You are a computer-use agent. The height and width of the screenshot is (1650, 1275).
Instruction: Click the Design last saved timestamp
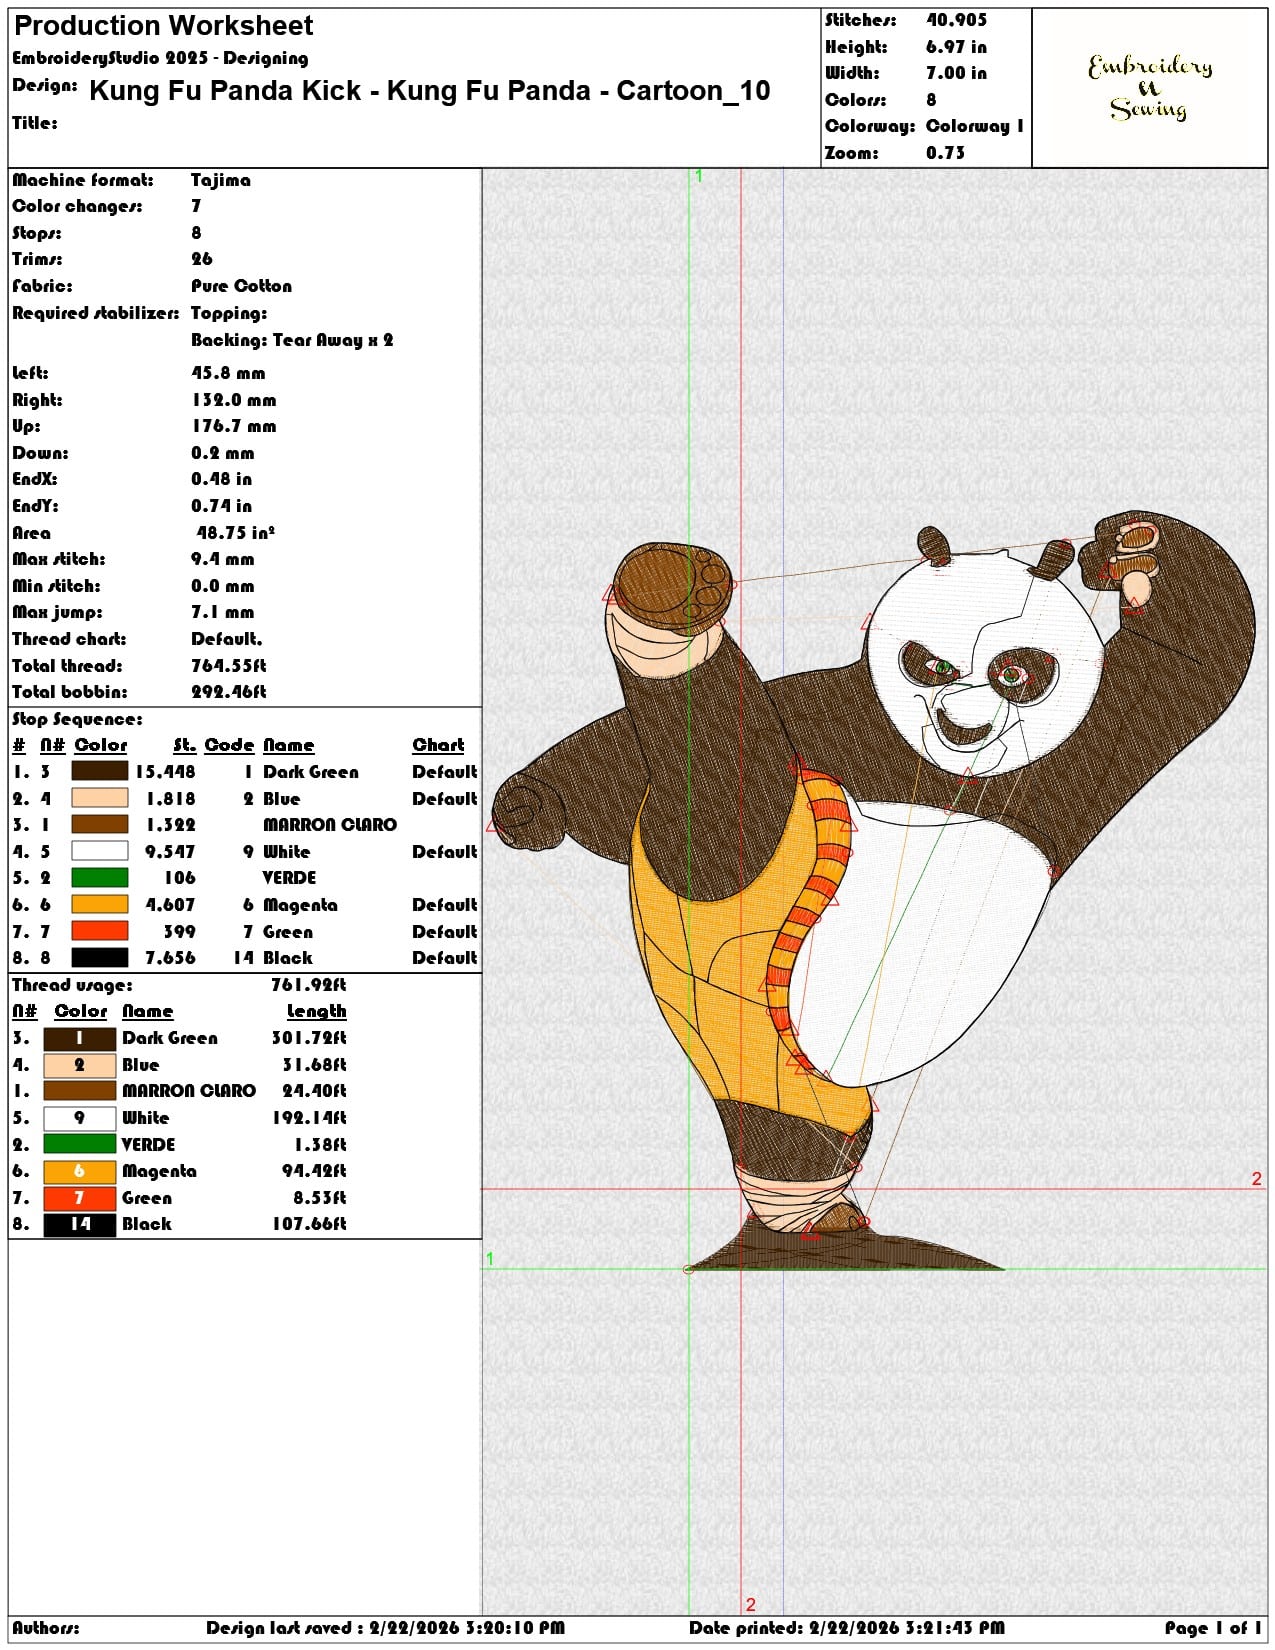pos(385,1628)
